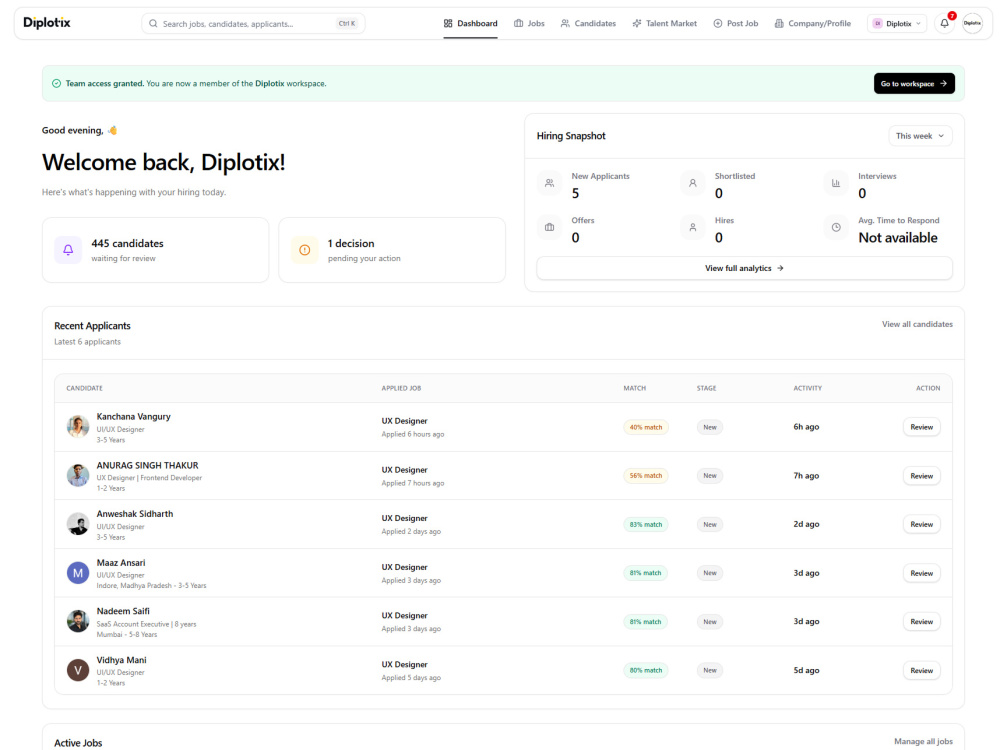Click the orange alert icon beside 1 decision
The width and height of the screenshot is (1000, 750).
[x=305, y=250]
